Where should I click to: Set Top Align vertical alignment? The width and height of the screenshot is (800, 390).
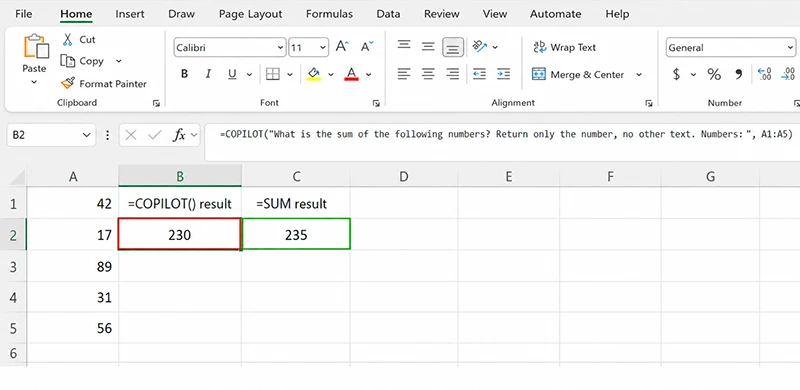coord(404,46)
